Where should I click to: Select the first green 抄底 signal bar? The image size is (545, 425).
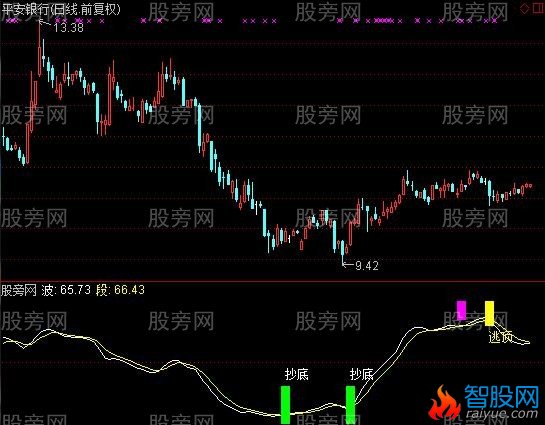(x=285, y=405)
